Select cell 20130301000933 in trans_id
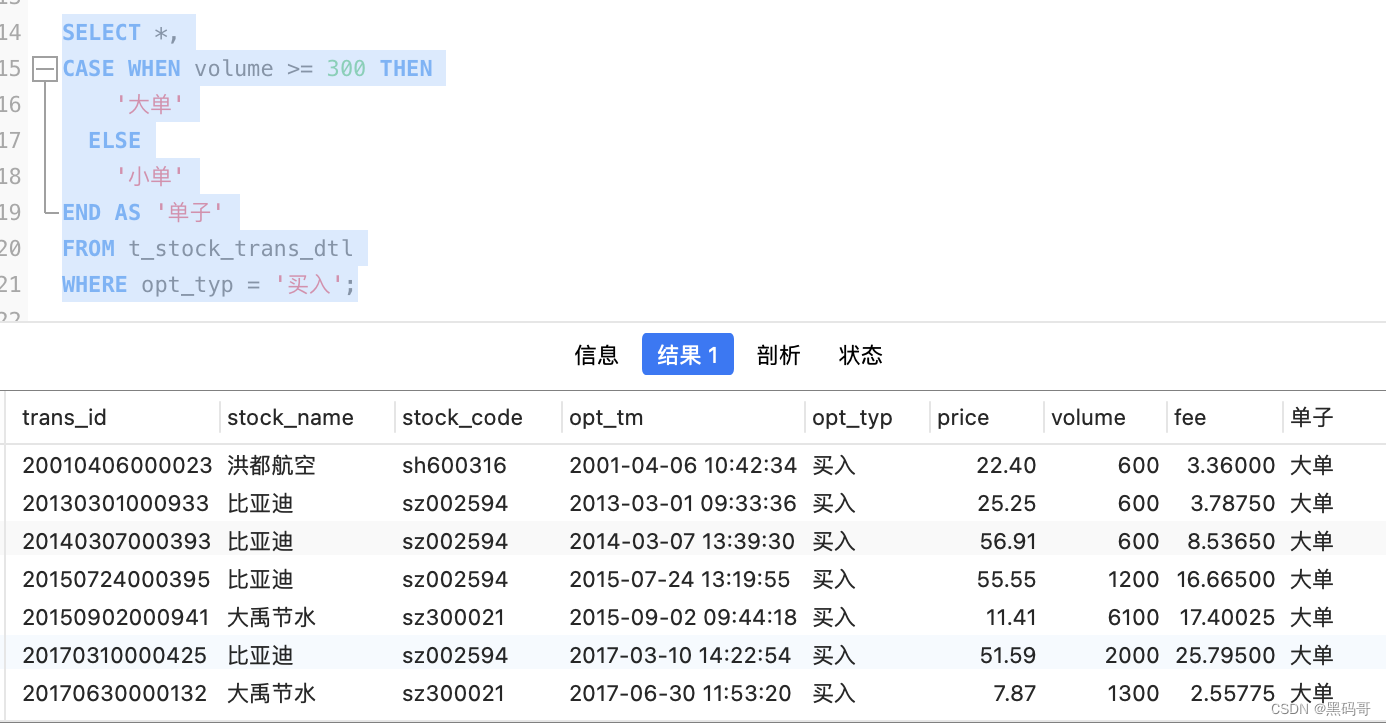Image resolution: width=1386 pixels, height=726 pixels. click(116, 503)
